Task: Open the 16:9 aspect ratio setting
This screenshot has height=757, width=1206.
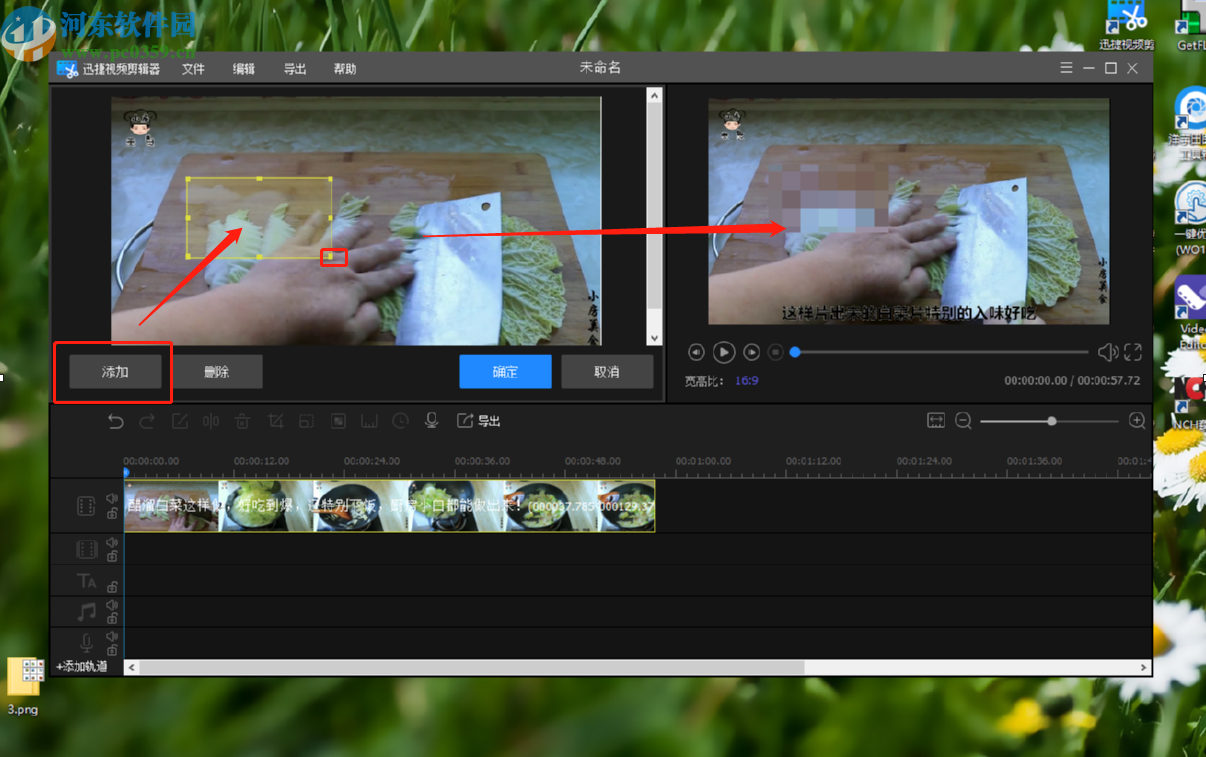Action: pyautogui.click(x=746, y=381)
